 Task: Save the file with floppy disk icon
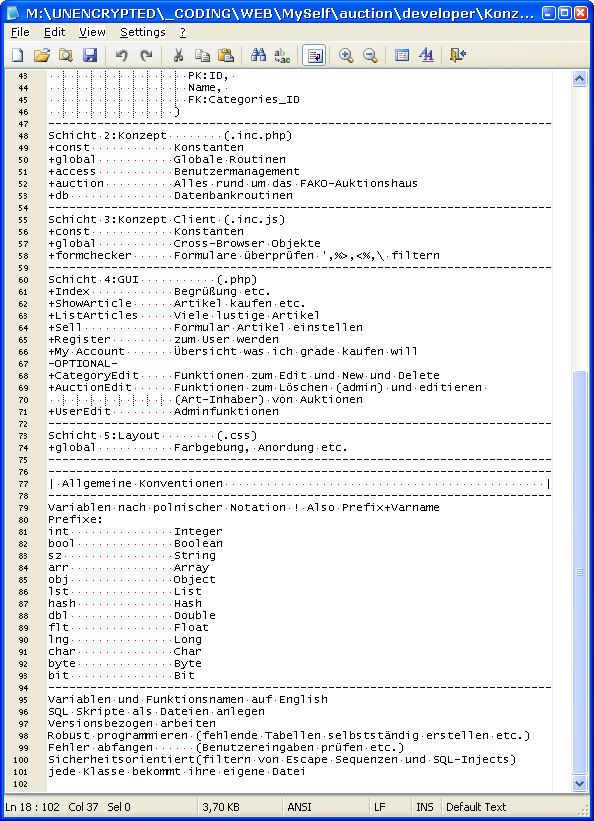click(90, 55)
